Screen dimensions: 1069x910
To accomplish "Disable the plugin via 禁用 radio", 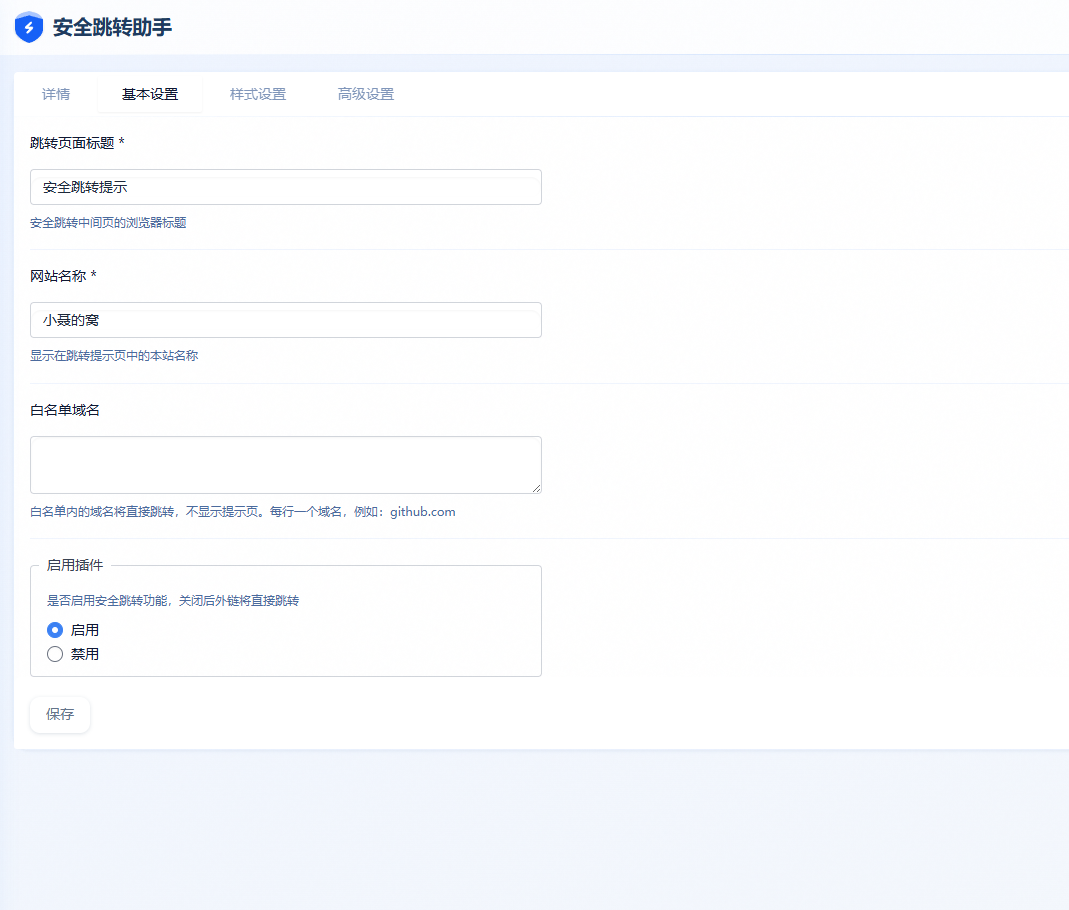I will click(x=55, y=653).
